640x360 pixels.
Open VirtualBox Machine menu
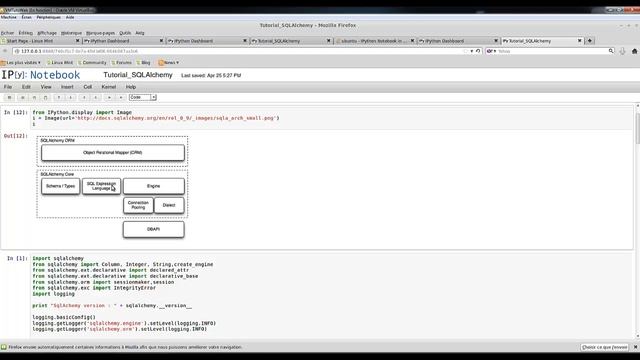[9, 17]
